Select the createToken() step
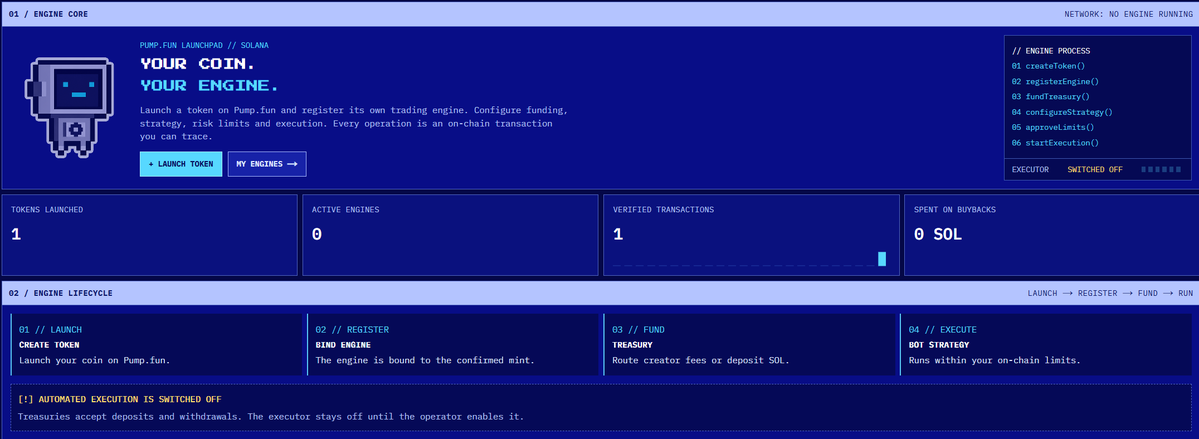 (1048, 66)
